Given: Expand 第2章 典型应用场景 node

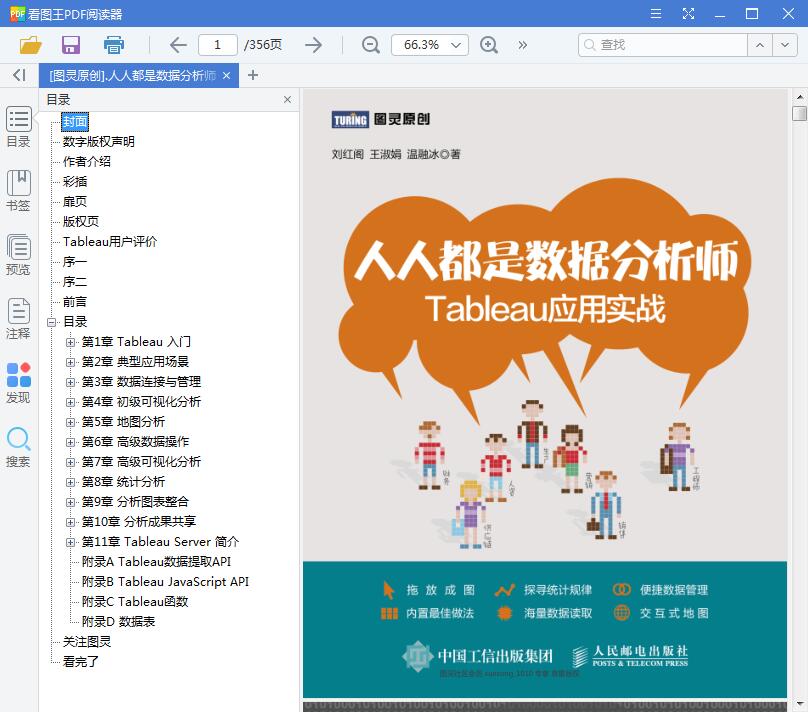Looking at the screenshot, I should point(70,362).
